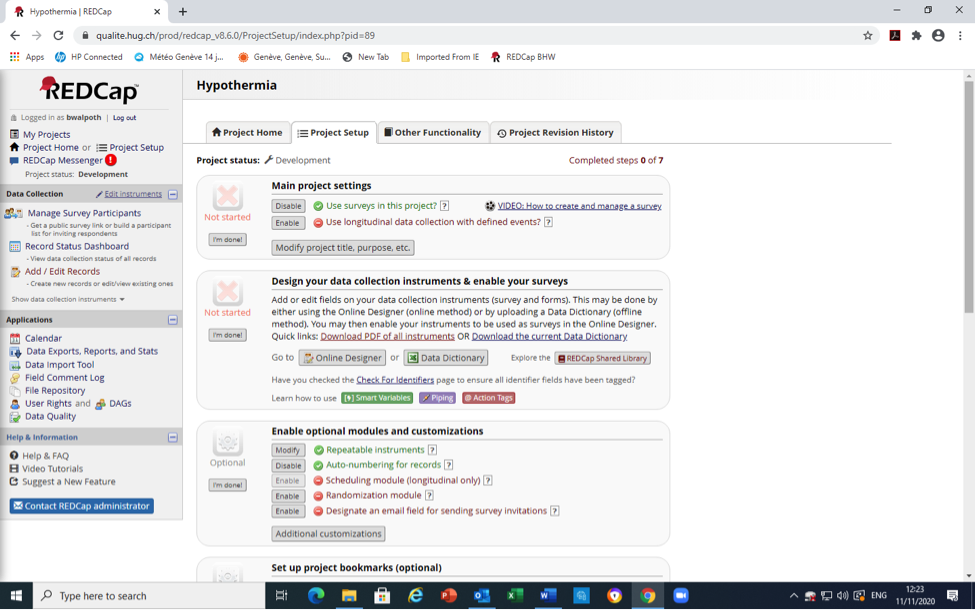The image size is (975, 610).
Task: Open the REDCap BHW bookmark
Action: (523, 57)
